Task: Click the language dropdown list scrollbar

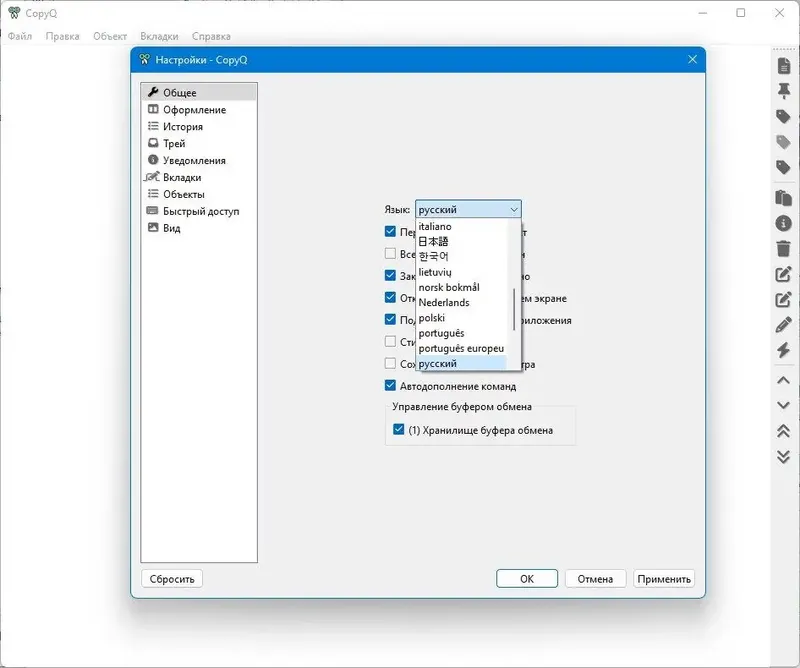Action: coord(514,309)
